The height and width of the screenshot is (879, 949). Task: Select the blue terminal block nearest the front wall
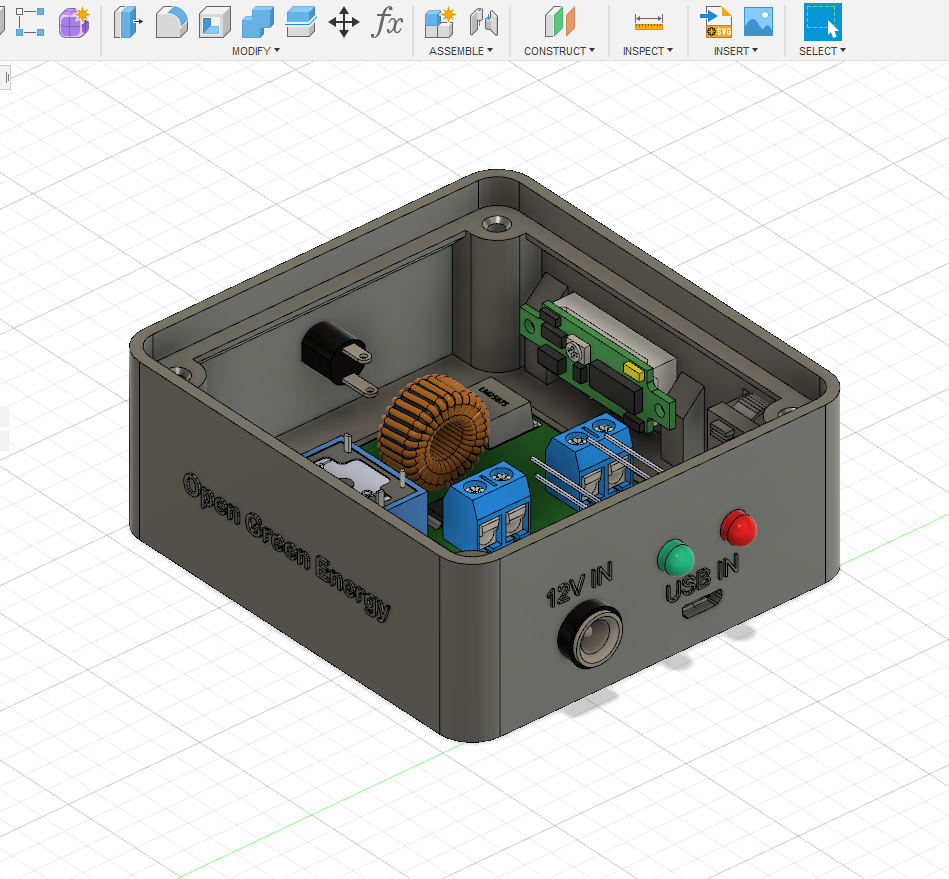click(x=488, y=506)
